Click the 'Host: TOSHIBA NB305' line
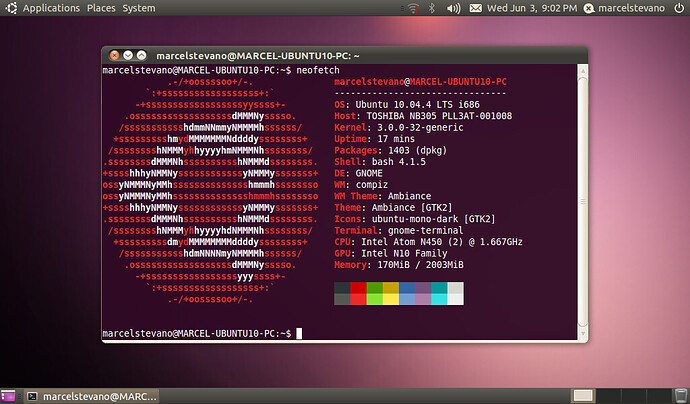Viewport: 690px width, 404px height. point(423,116)
